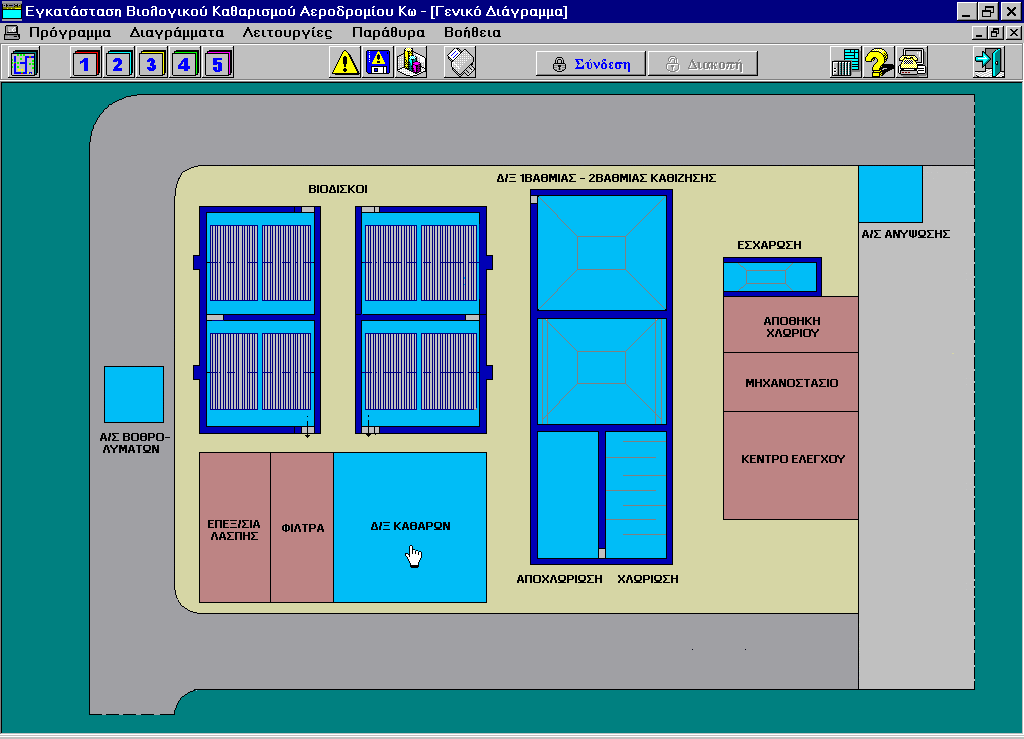The height and width of the screenshot is (739, 1024).
Task: Open the Παράθυρα menu
Action: pyautogui.click(x=388, y=32)
